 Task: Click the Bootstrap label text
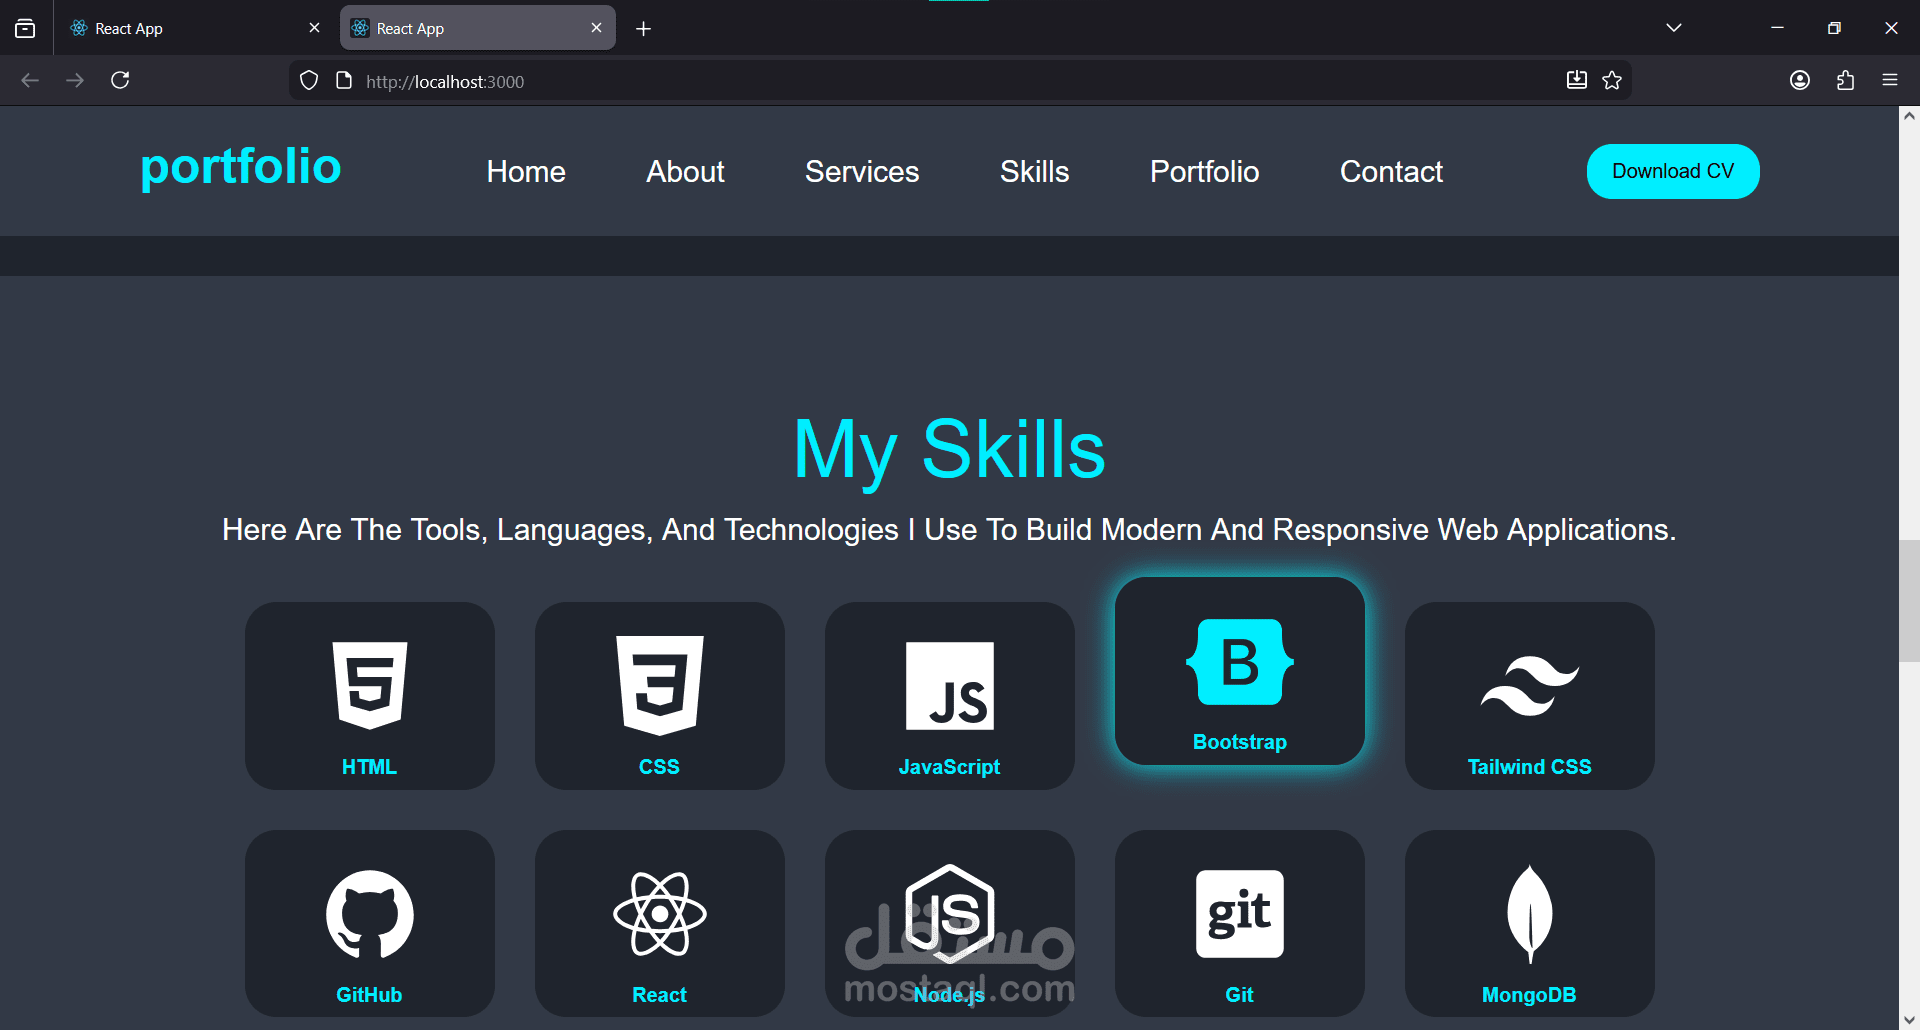(x=1240, y=742)
